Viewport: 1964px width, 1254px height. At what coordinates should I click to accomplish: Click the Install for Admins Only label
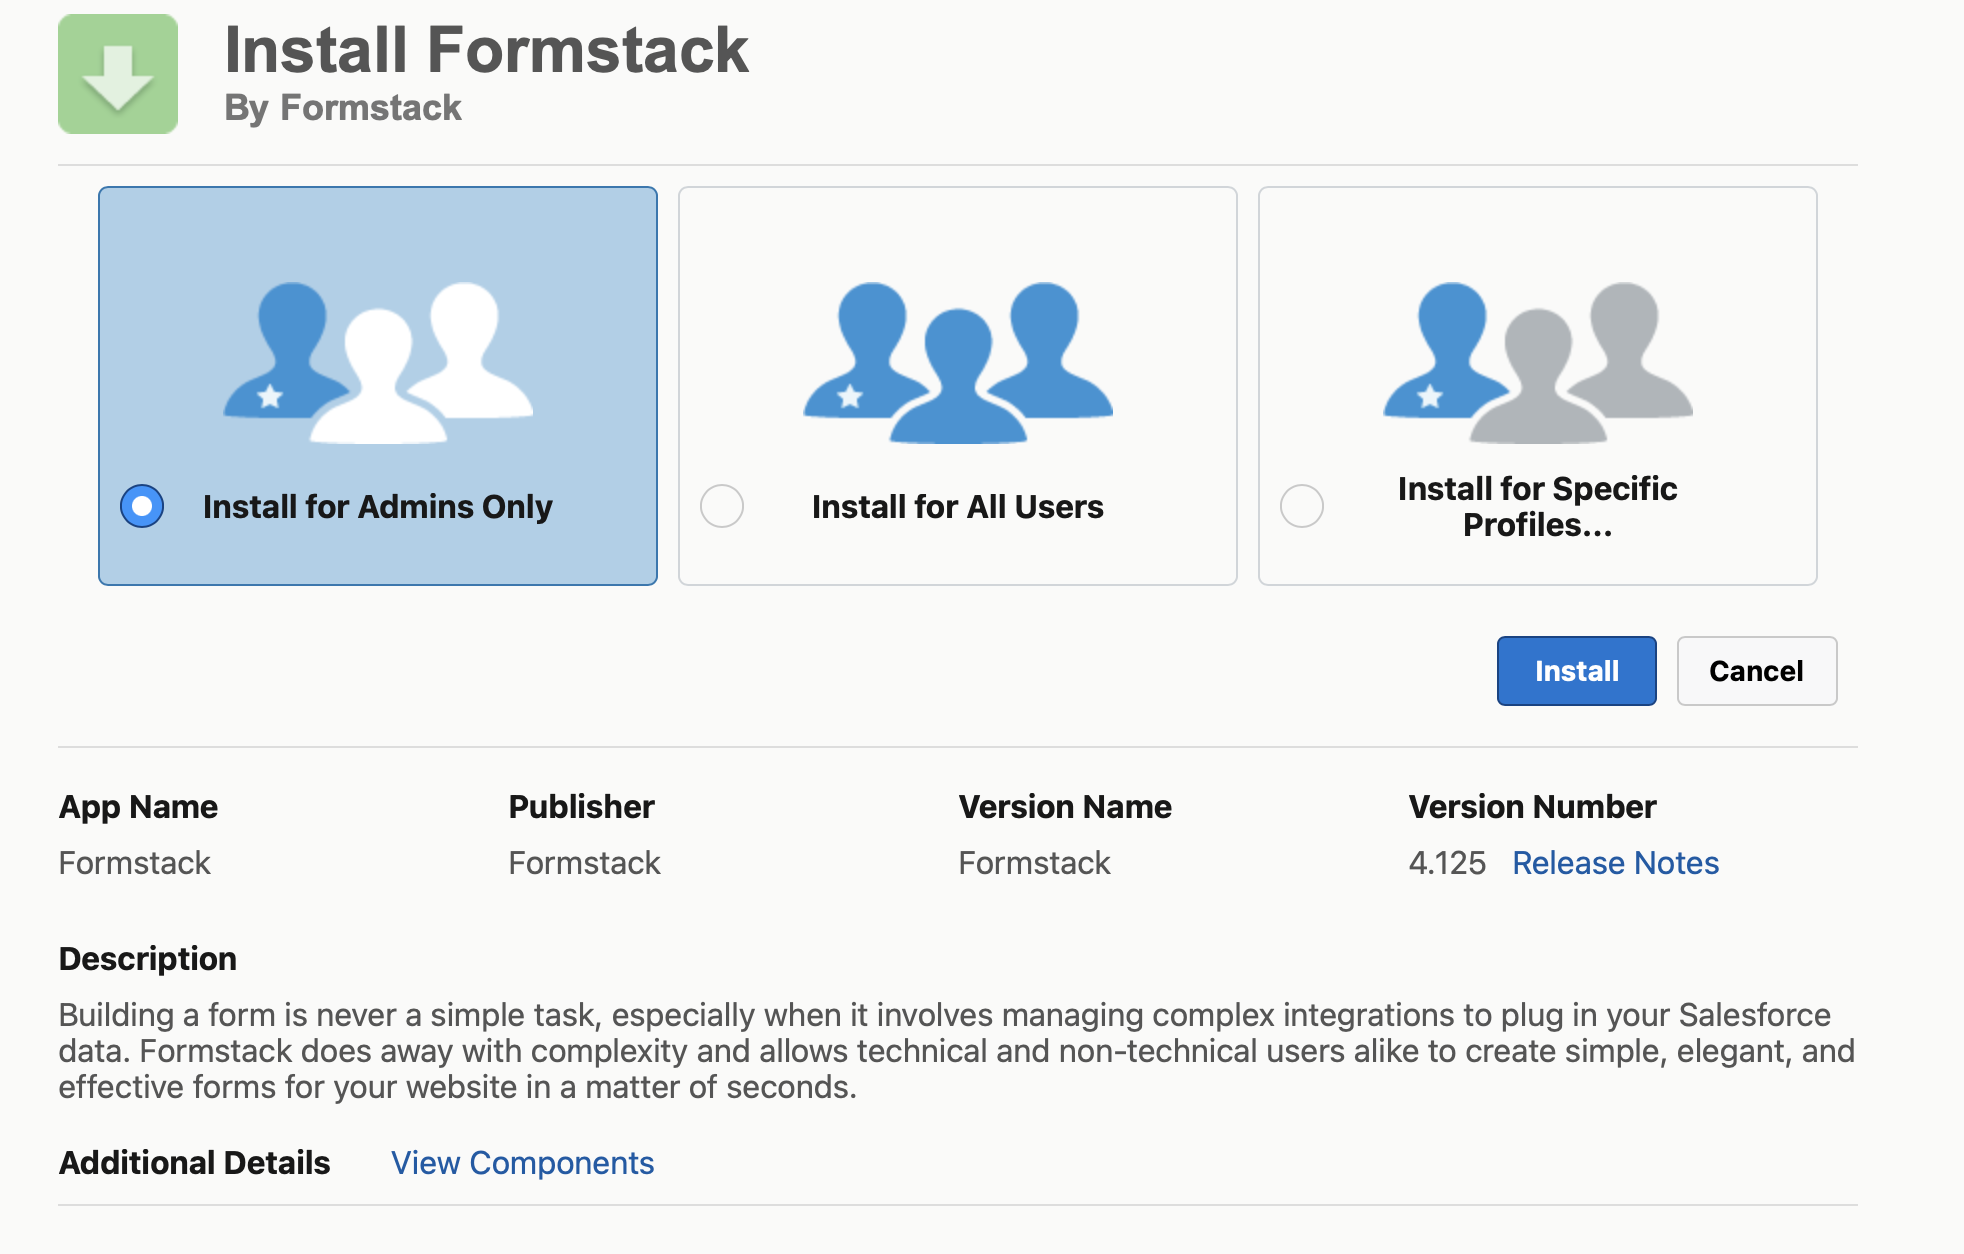pyautogui.click(x=377, y=507)
